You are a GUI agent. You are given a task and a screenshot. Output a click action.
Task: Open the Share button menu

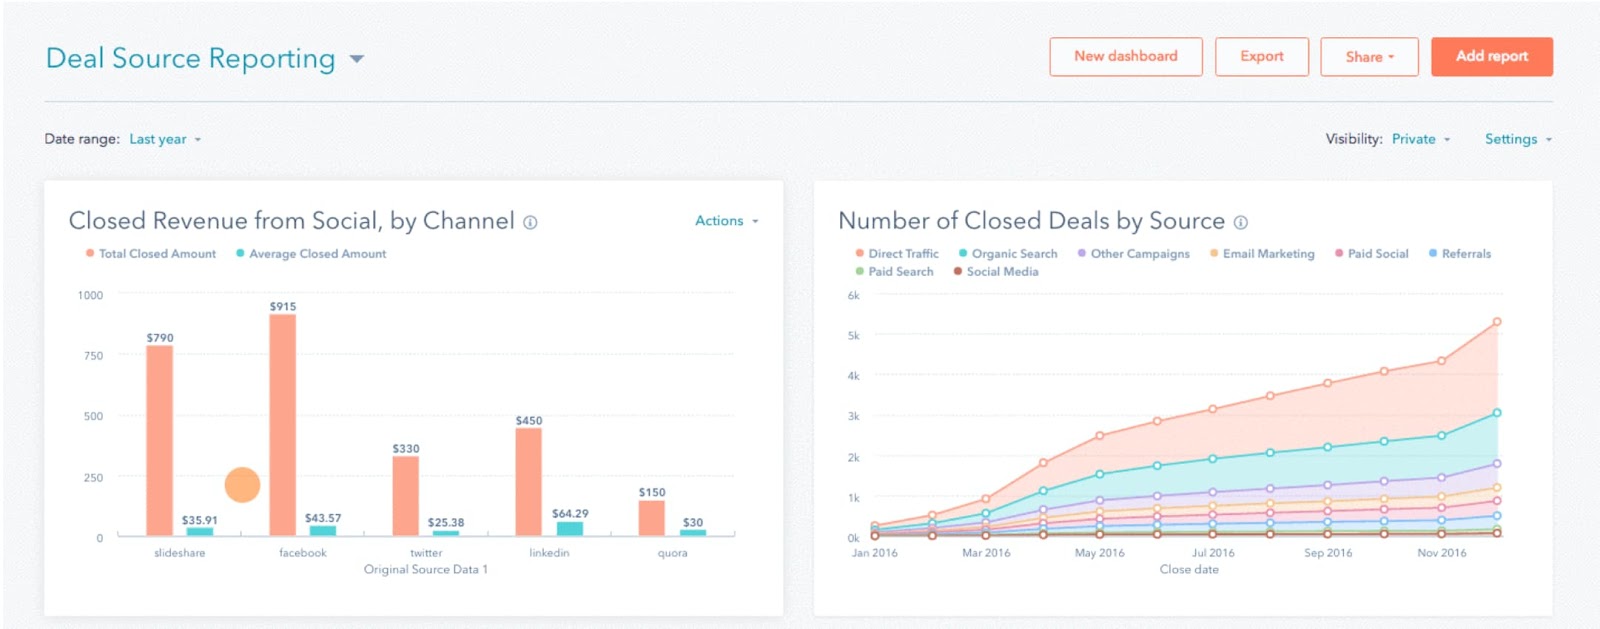[1369, 57]
